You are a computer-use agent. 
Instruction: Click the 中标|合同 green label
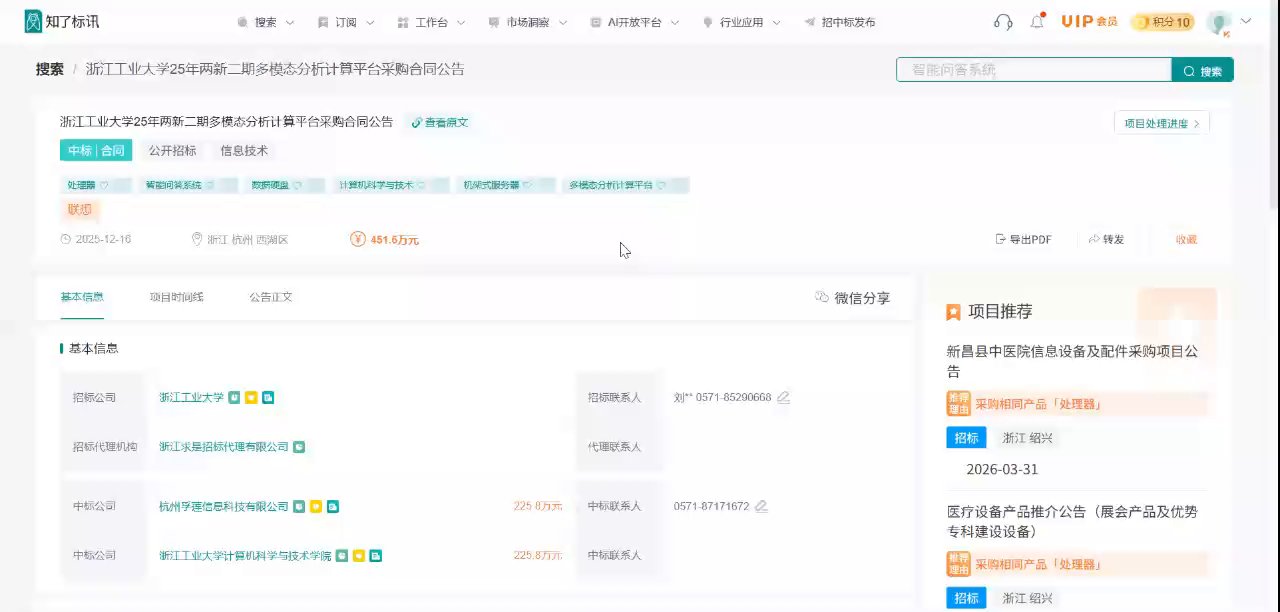point(96,151)
